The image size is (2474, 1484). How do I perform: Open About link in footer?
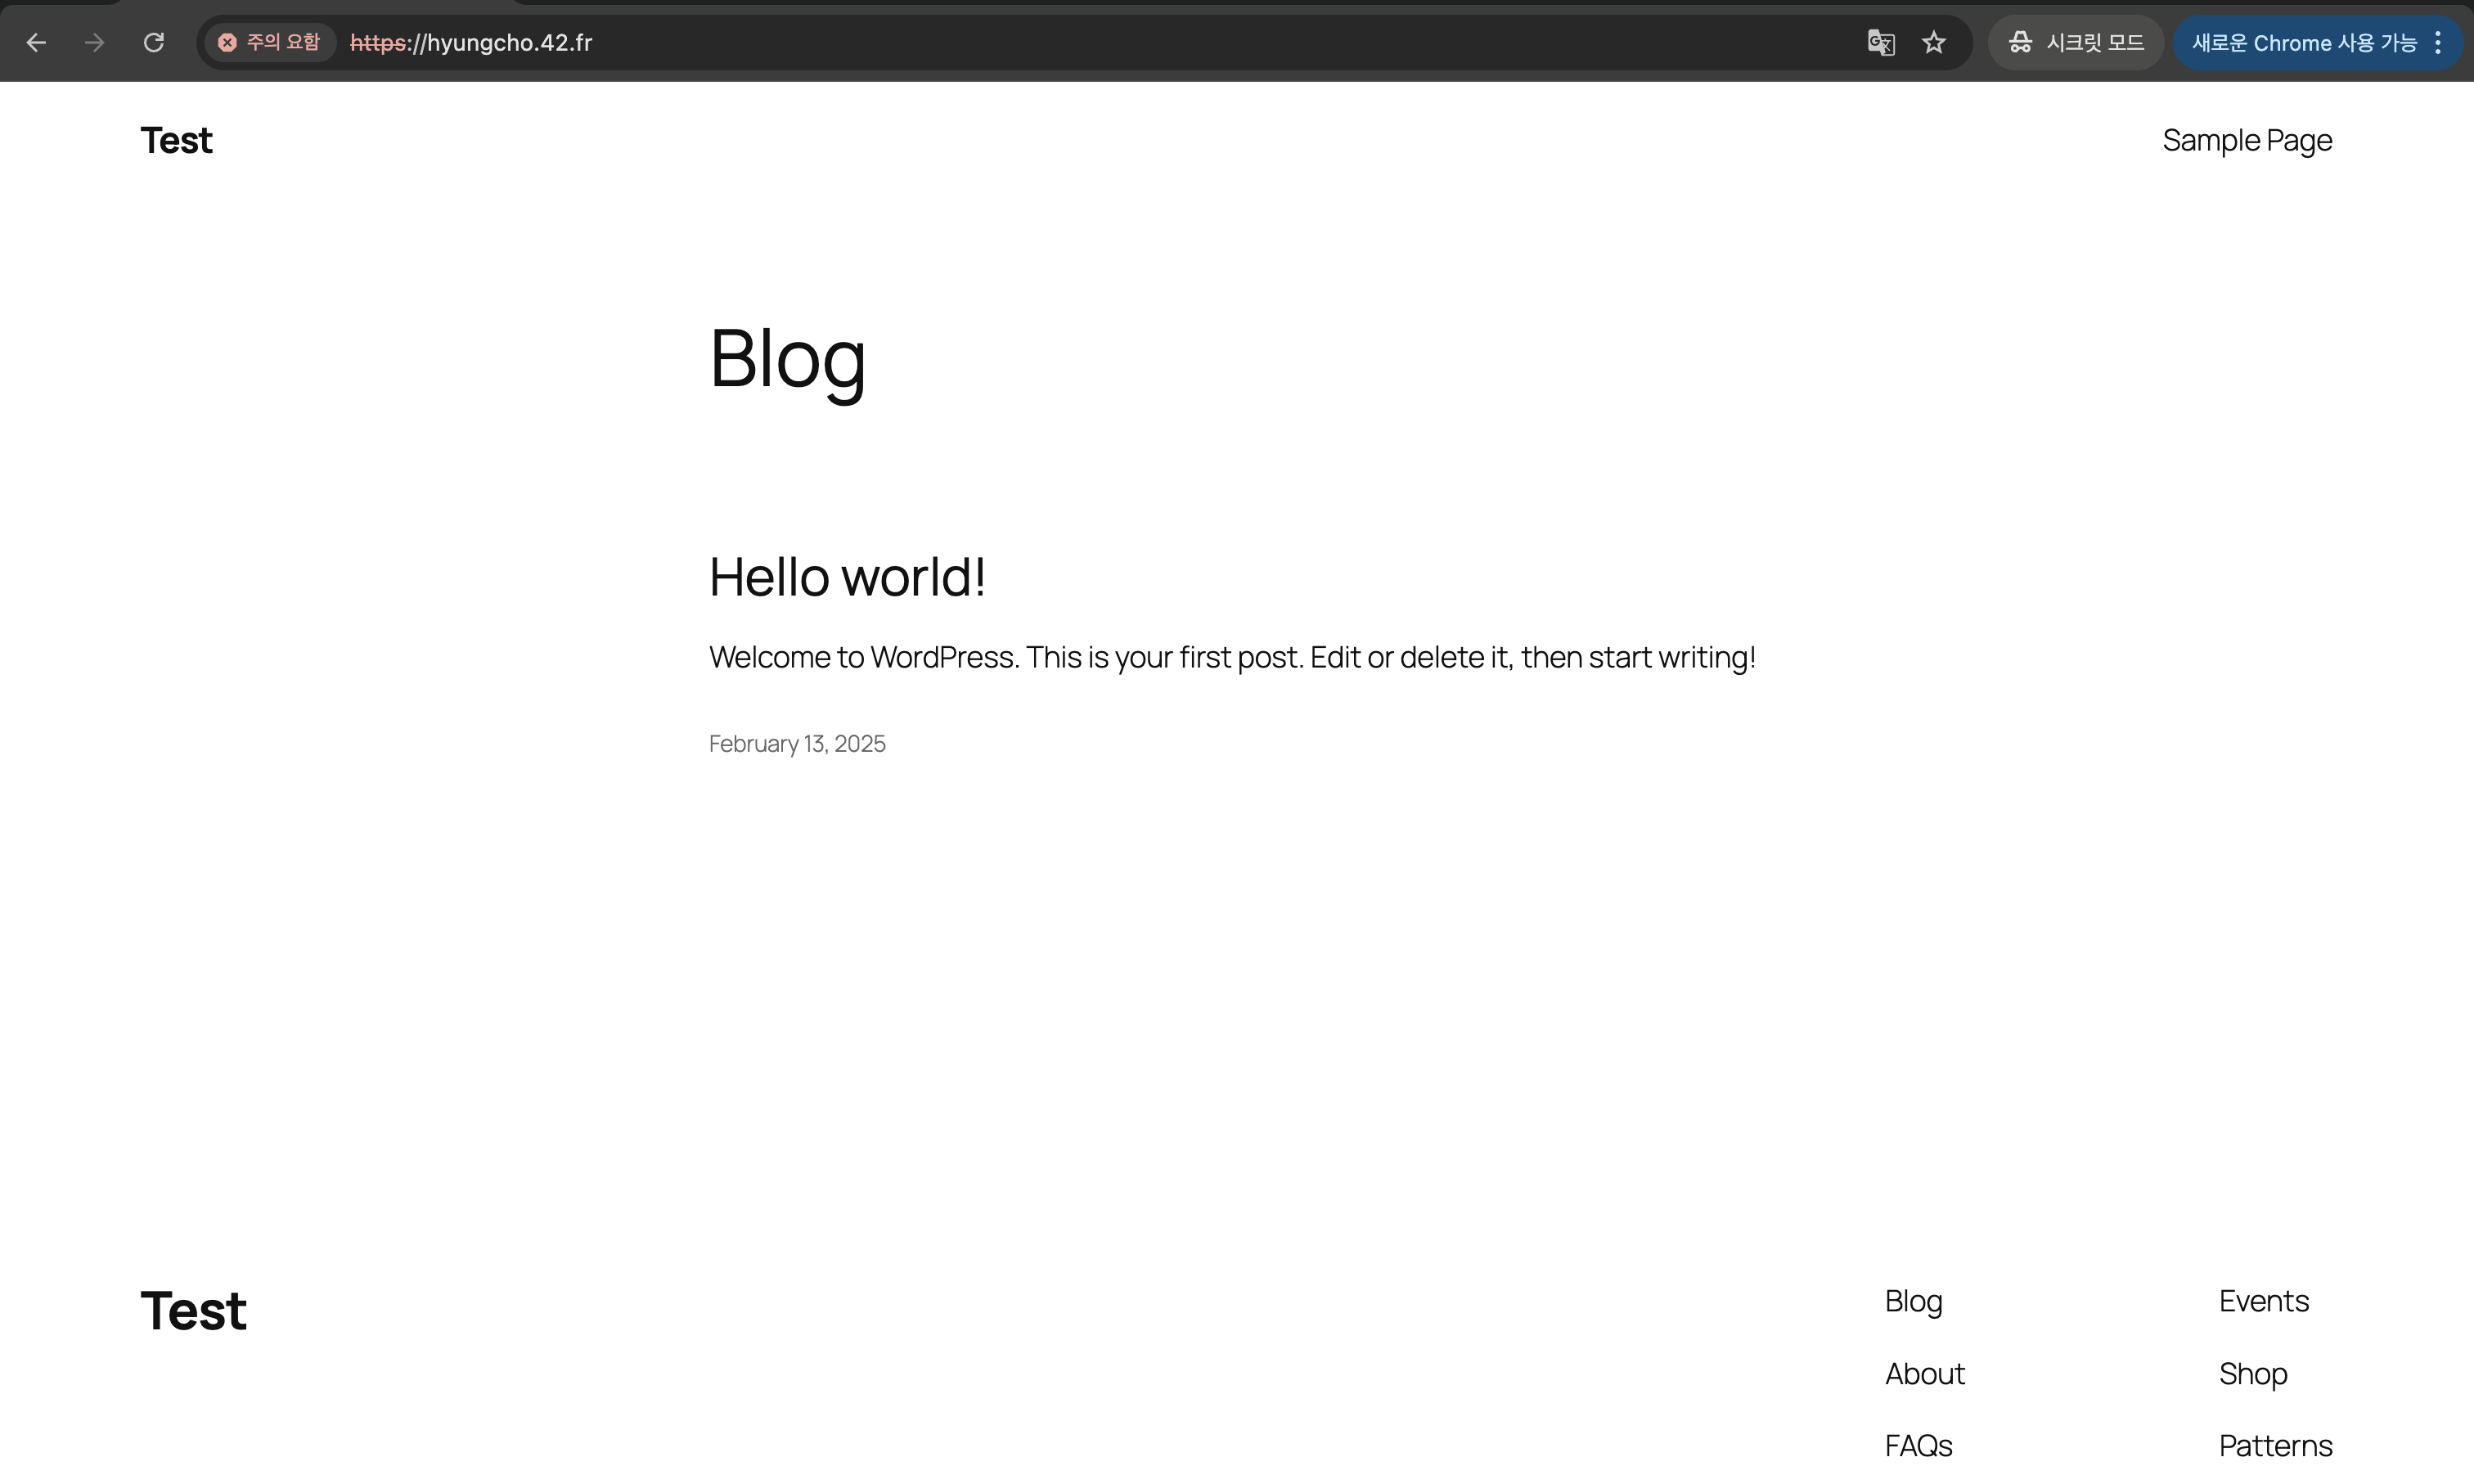coord(1924,1374)
